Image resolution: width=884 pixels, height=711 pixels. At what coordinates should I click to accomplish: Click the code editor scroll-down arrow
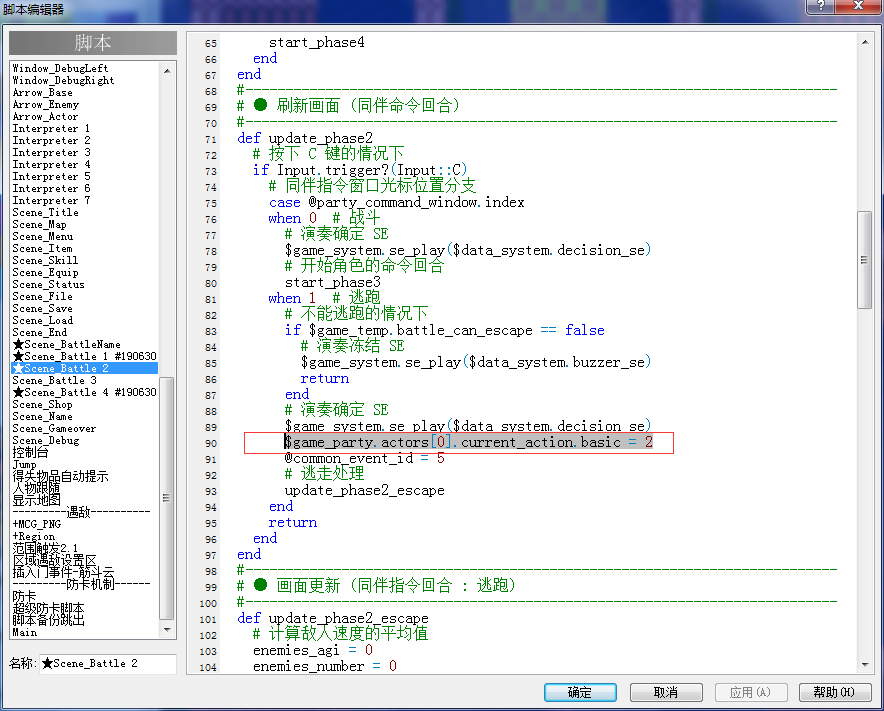[865, 665]
